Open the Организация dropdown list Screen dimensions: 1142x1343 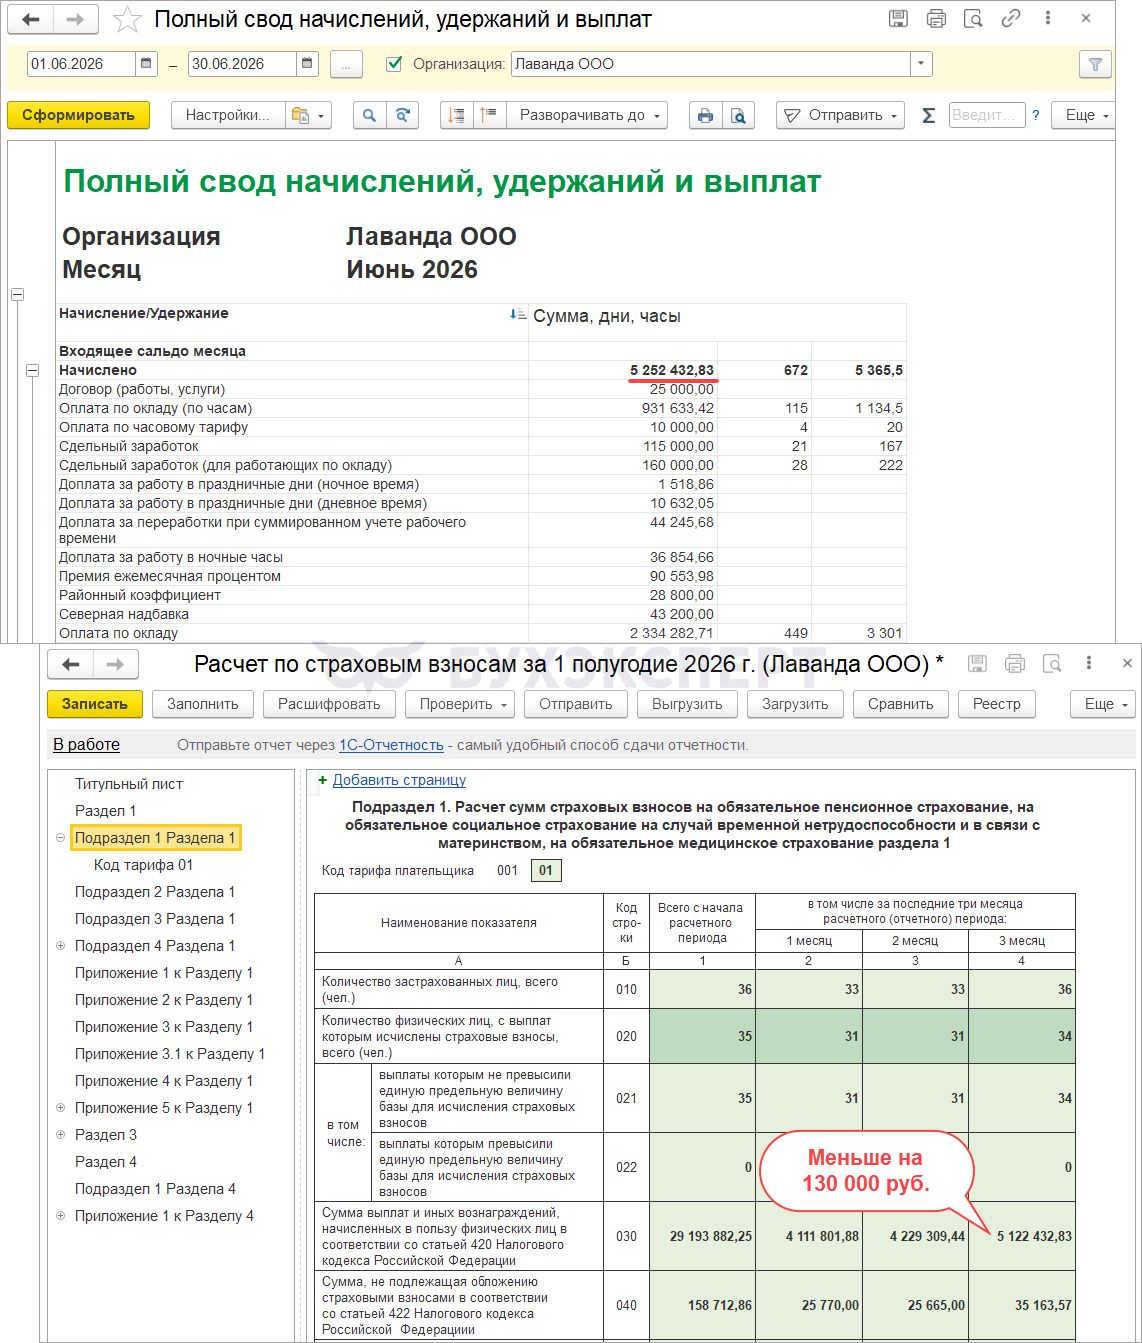[x=921, y=64]
